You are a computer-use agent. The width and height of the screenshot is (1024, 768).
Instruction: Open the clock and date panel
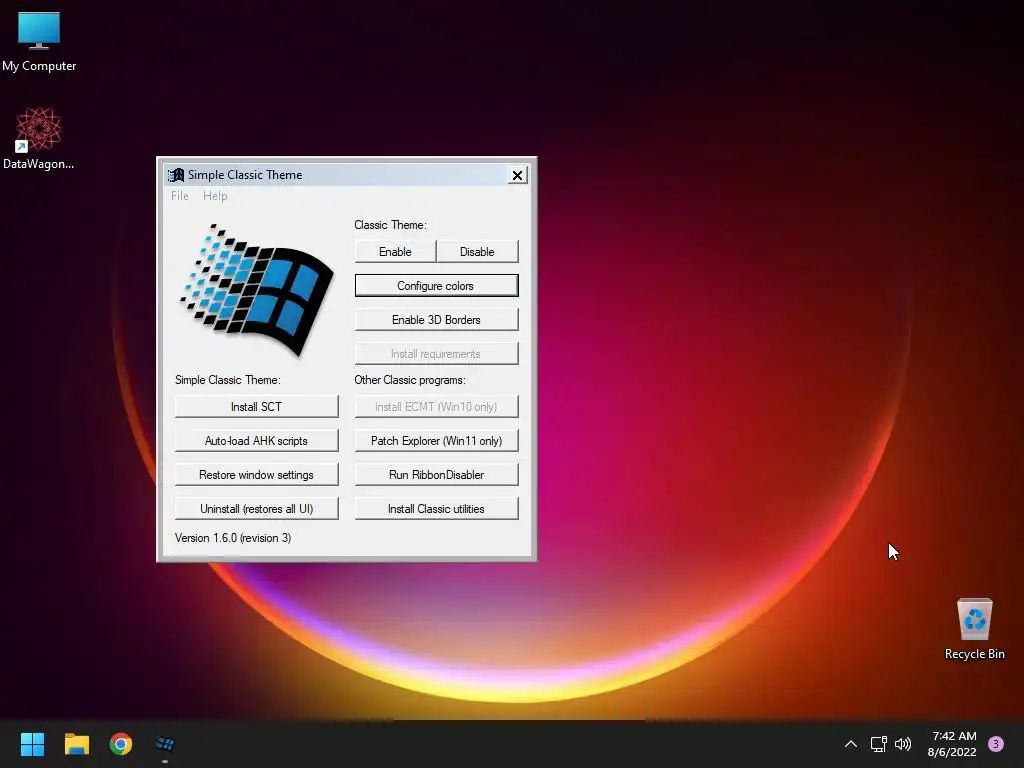click(x=952, y=744)
